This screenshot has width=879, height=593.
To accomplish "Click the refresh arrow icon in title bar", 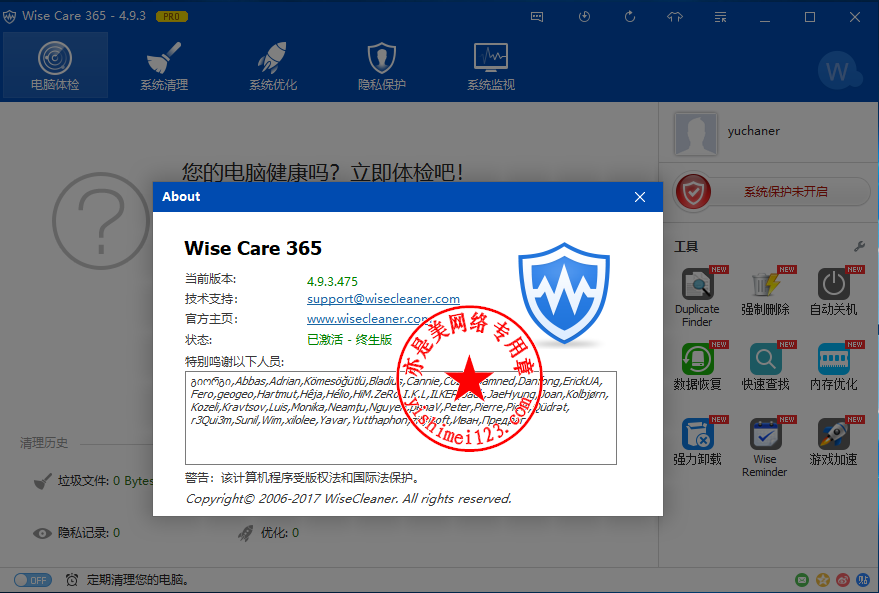I will tap(630, 17).
